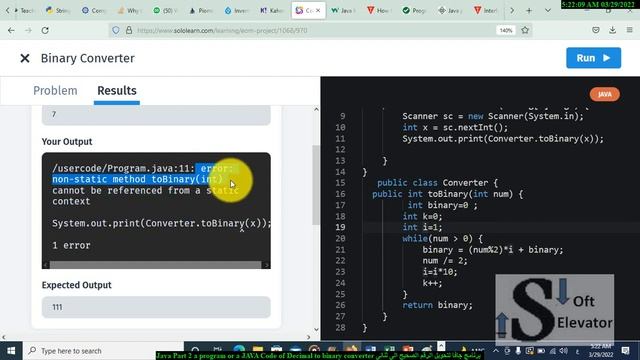Image resolution: width=640 pixels, height=360 pixels.
Task: Open the Pocket save icon
Action: 596,30
